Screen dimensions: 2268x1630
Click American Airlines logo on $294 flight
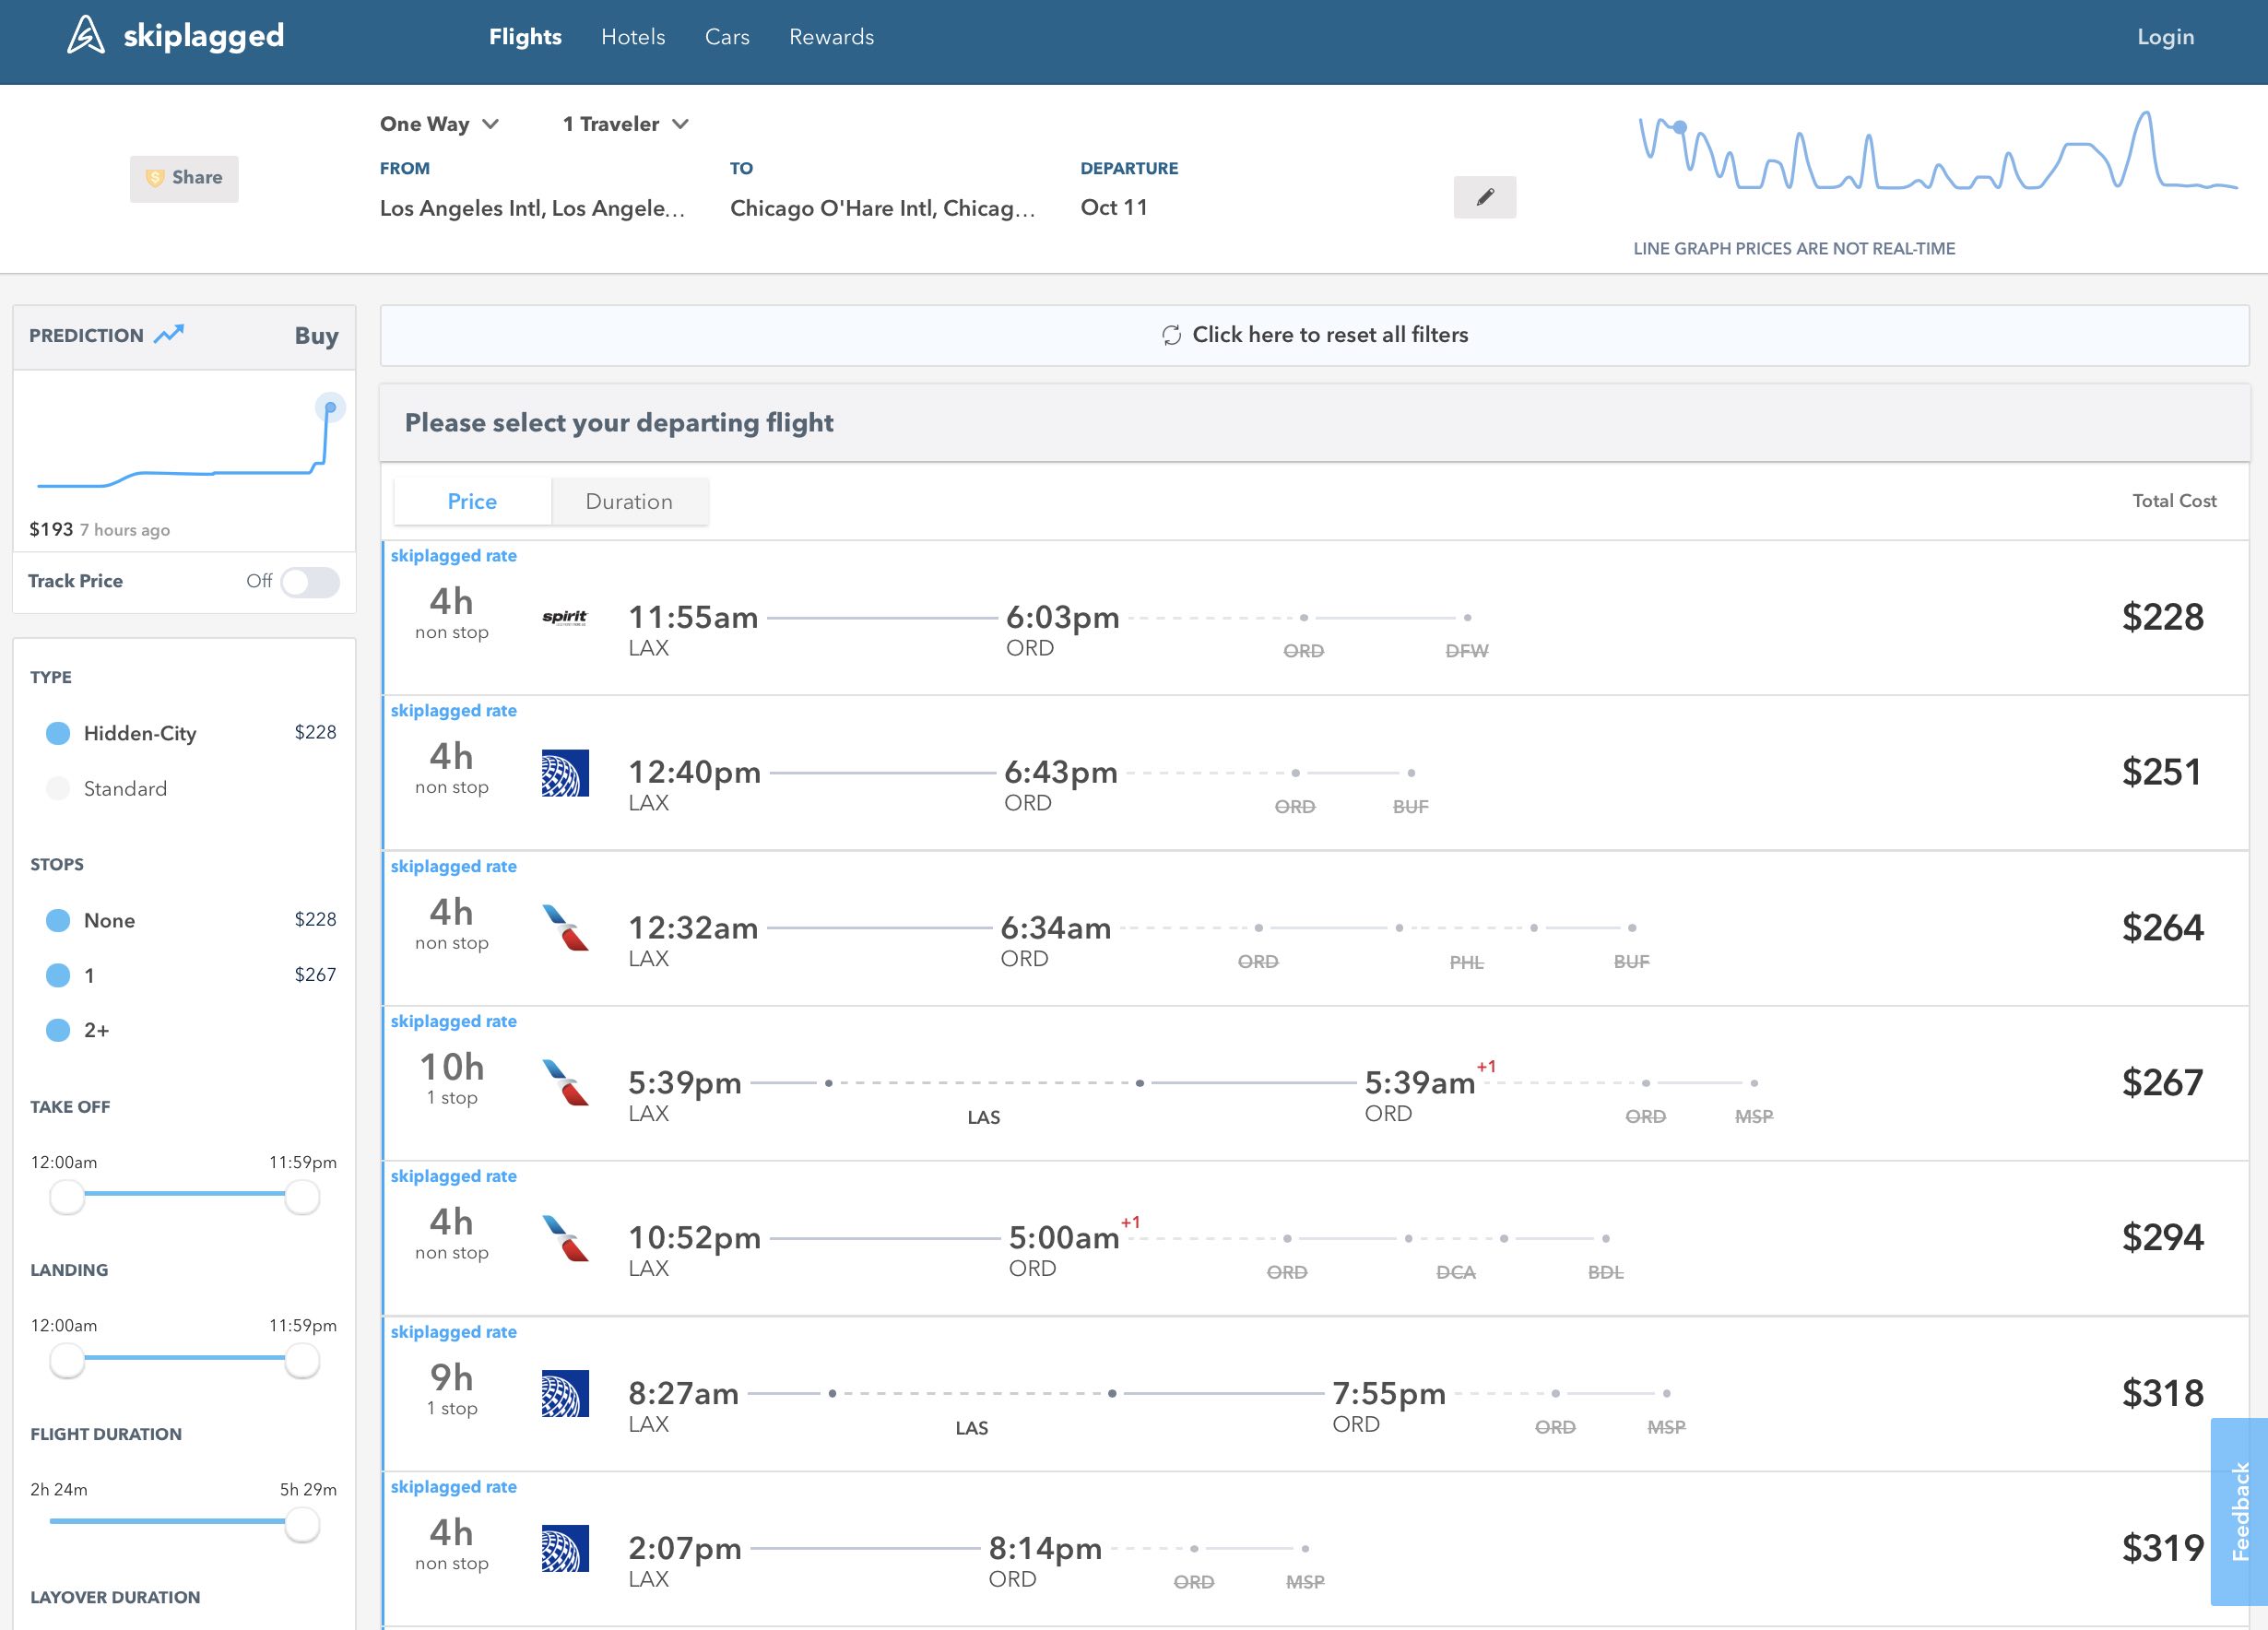coord(565,1238)
